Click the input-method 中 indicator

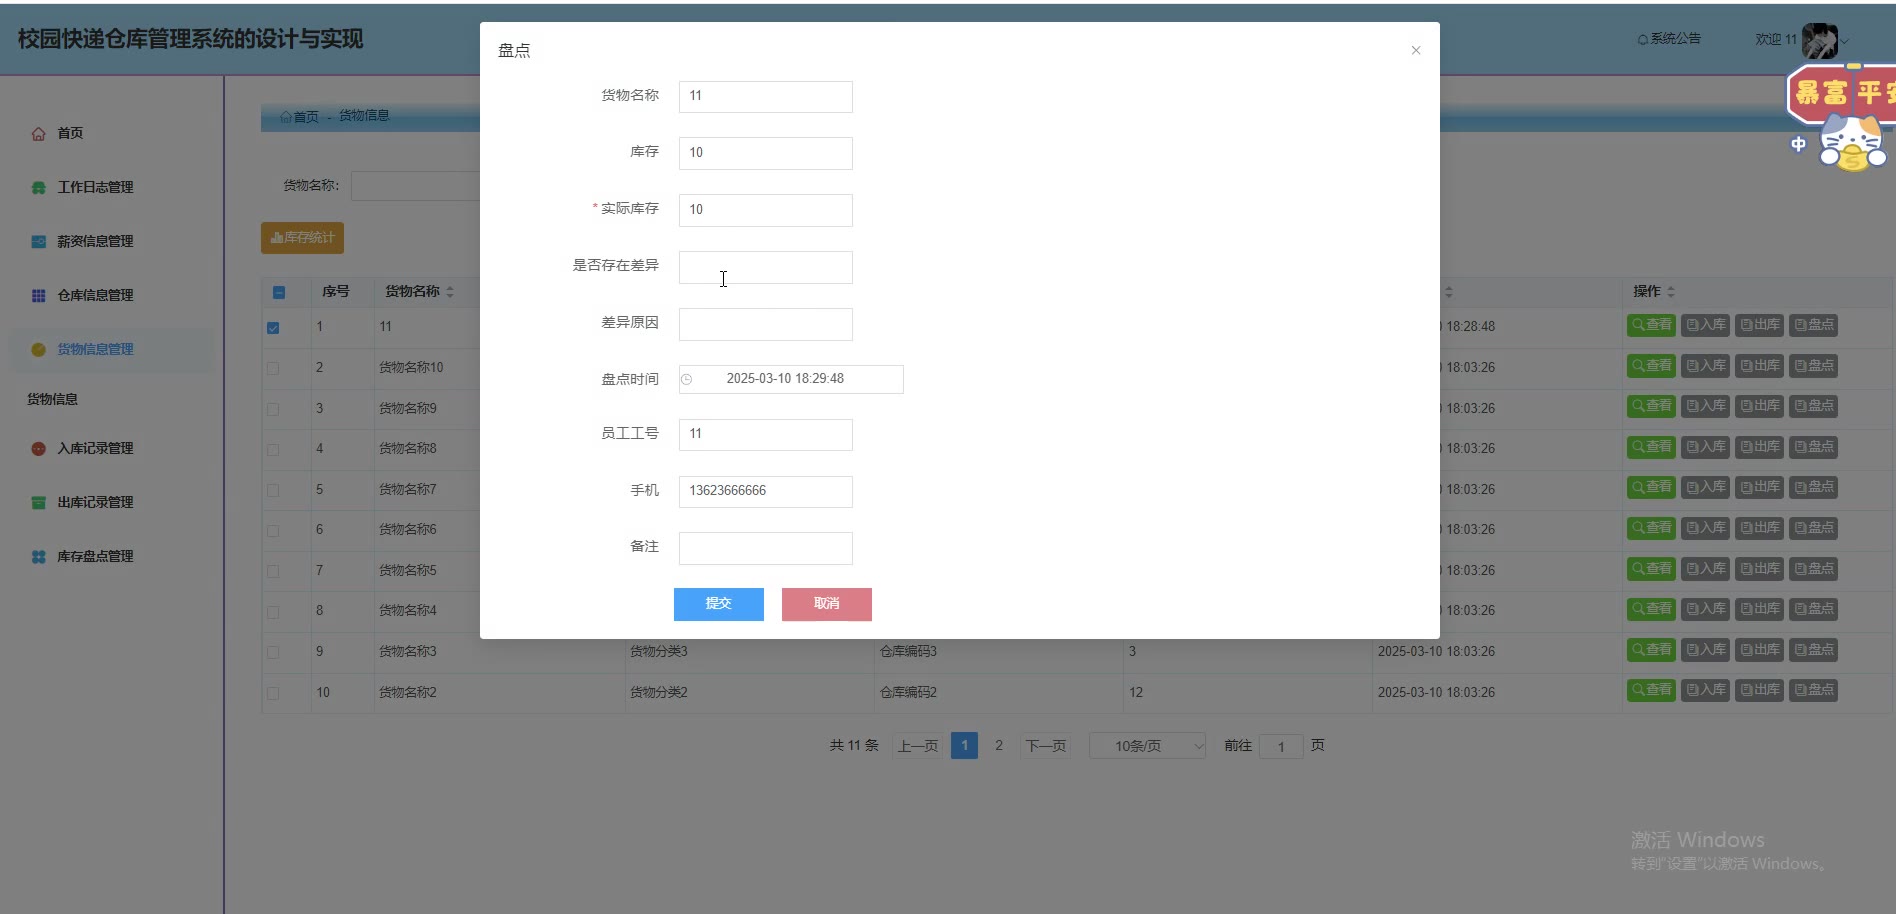[x=1798, y=145]
